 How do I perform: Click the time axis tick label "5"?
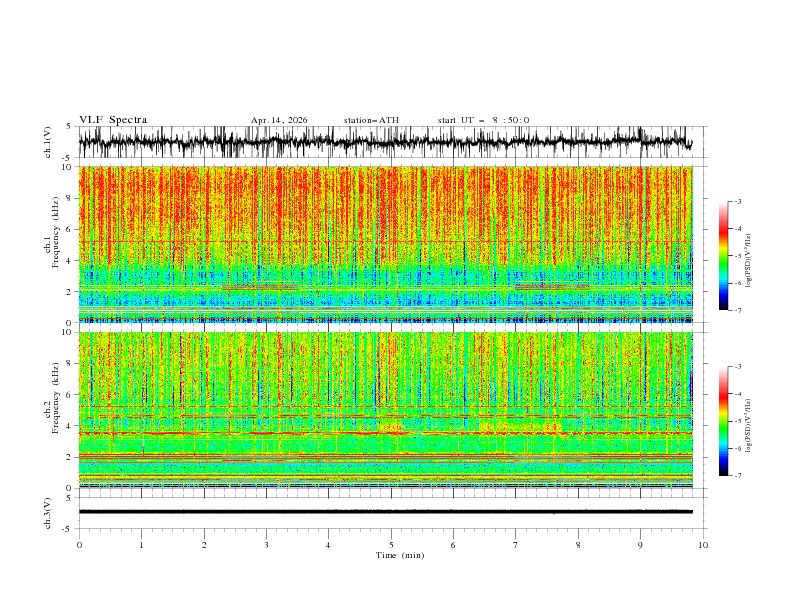click(391, 545)
